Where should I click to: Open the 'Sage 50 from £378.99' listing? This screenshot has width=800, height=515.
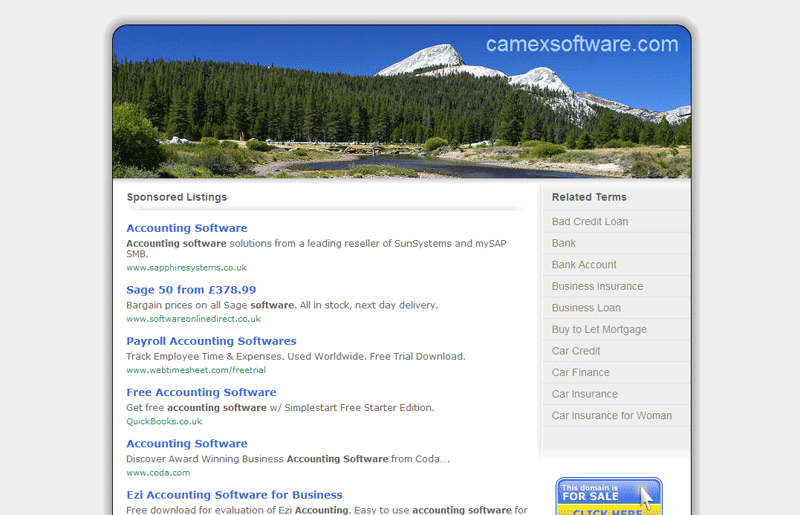click(191, 290)
